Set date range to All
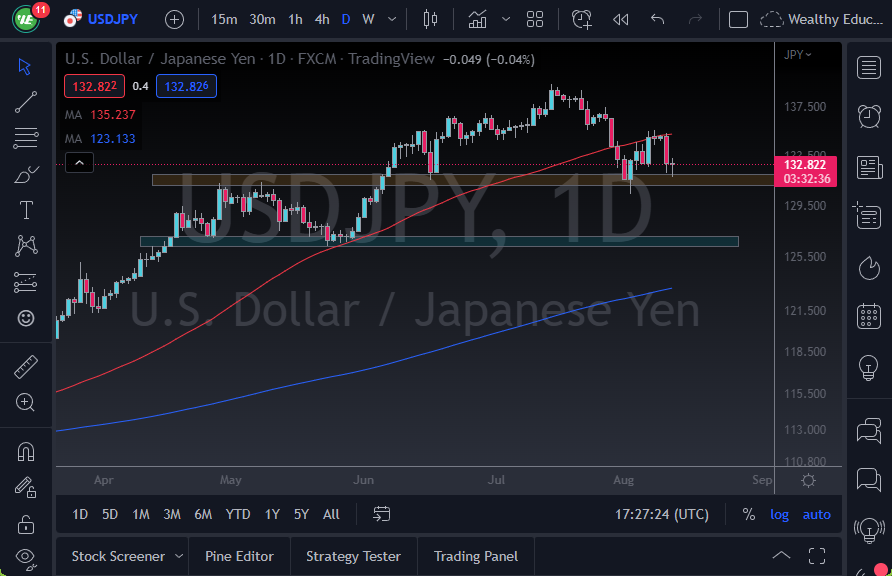Viewport: 892px width, 576px height. tap(331, 515)
